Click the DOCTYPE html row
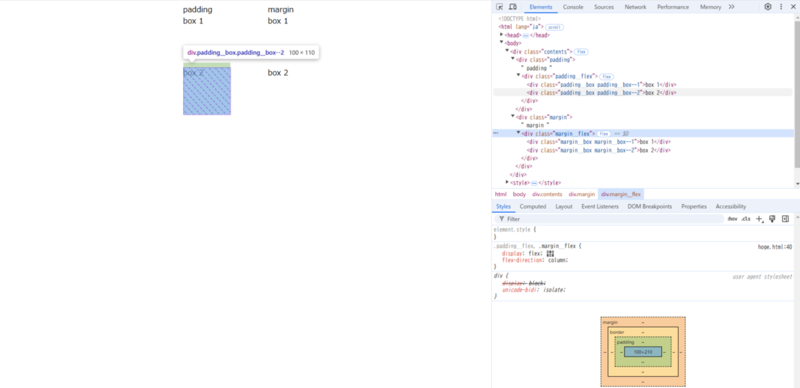 (519, 19)
